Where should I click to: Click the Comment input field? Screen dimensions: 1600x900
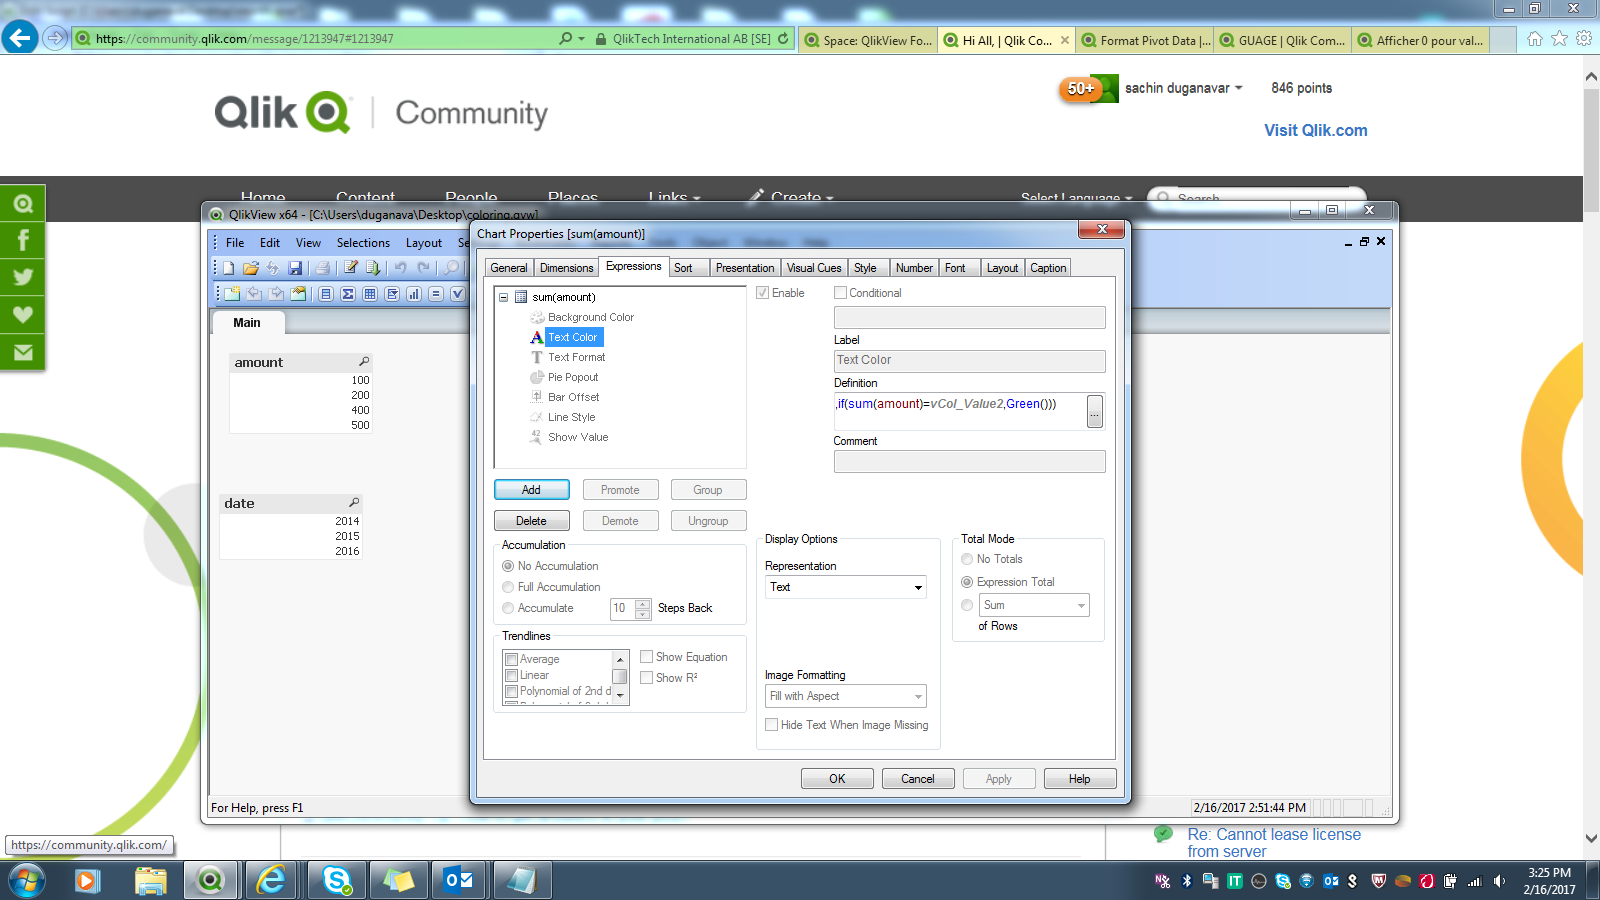(x=969, y=461)
